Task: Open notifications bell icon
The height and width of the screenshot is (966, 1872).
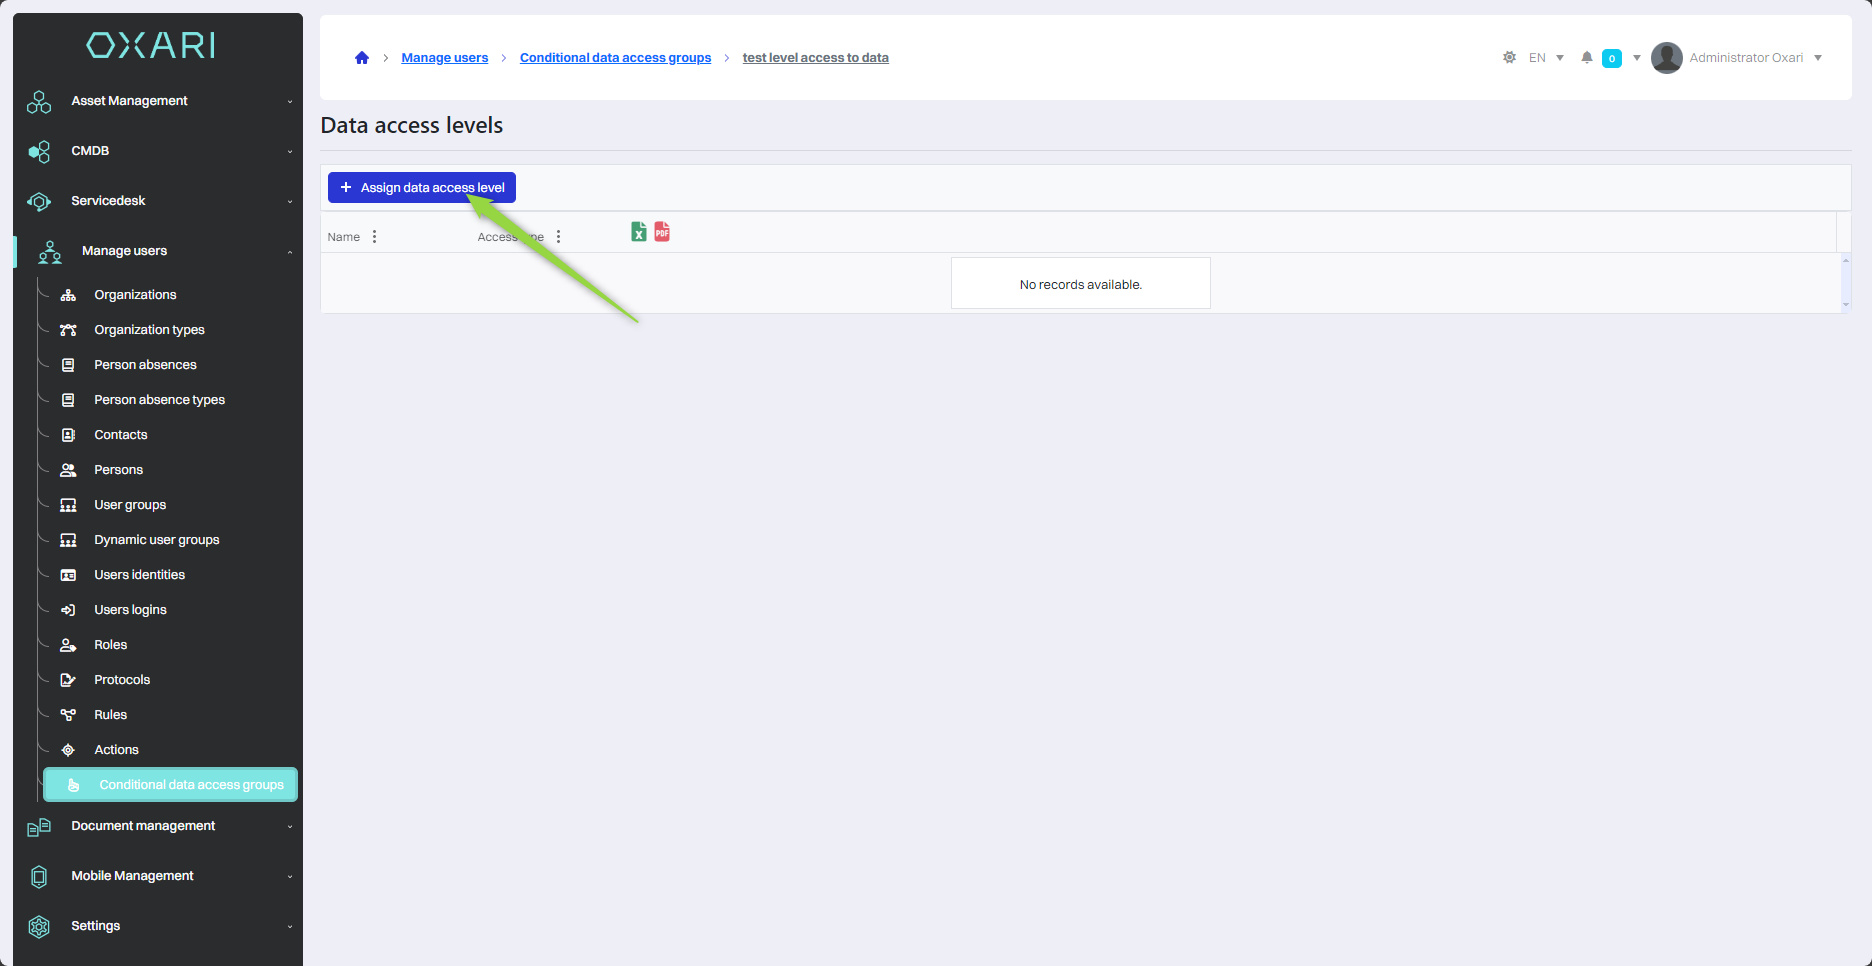Action: click(x=1586, y=58)
